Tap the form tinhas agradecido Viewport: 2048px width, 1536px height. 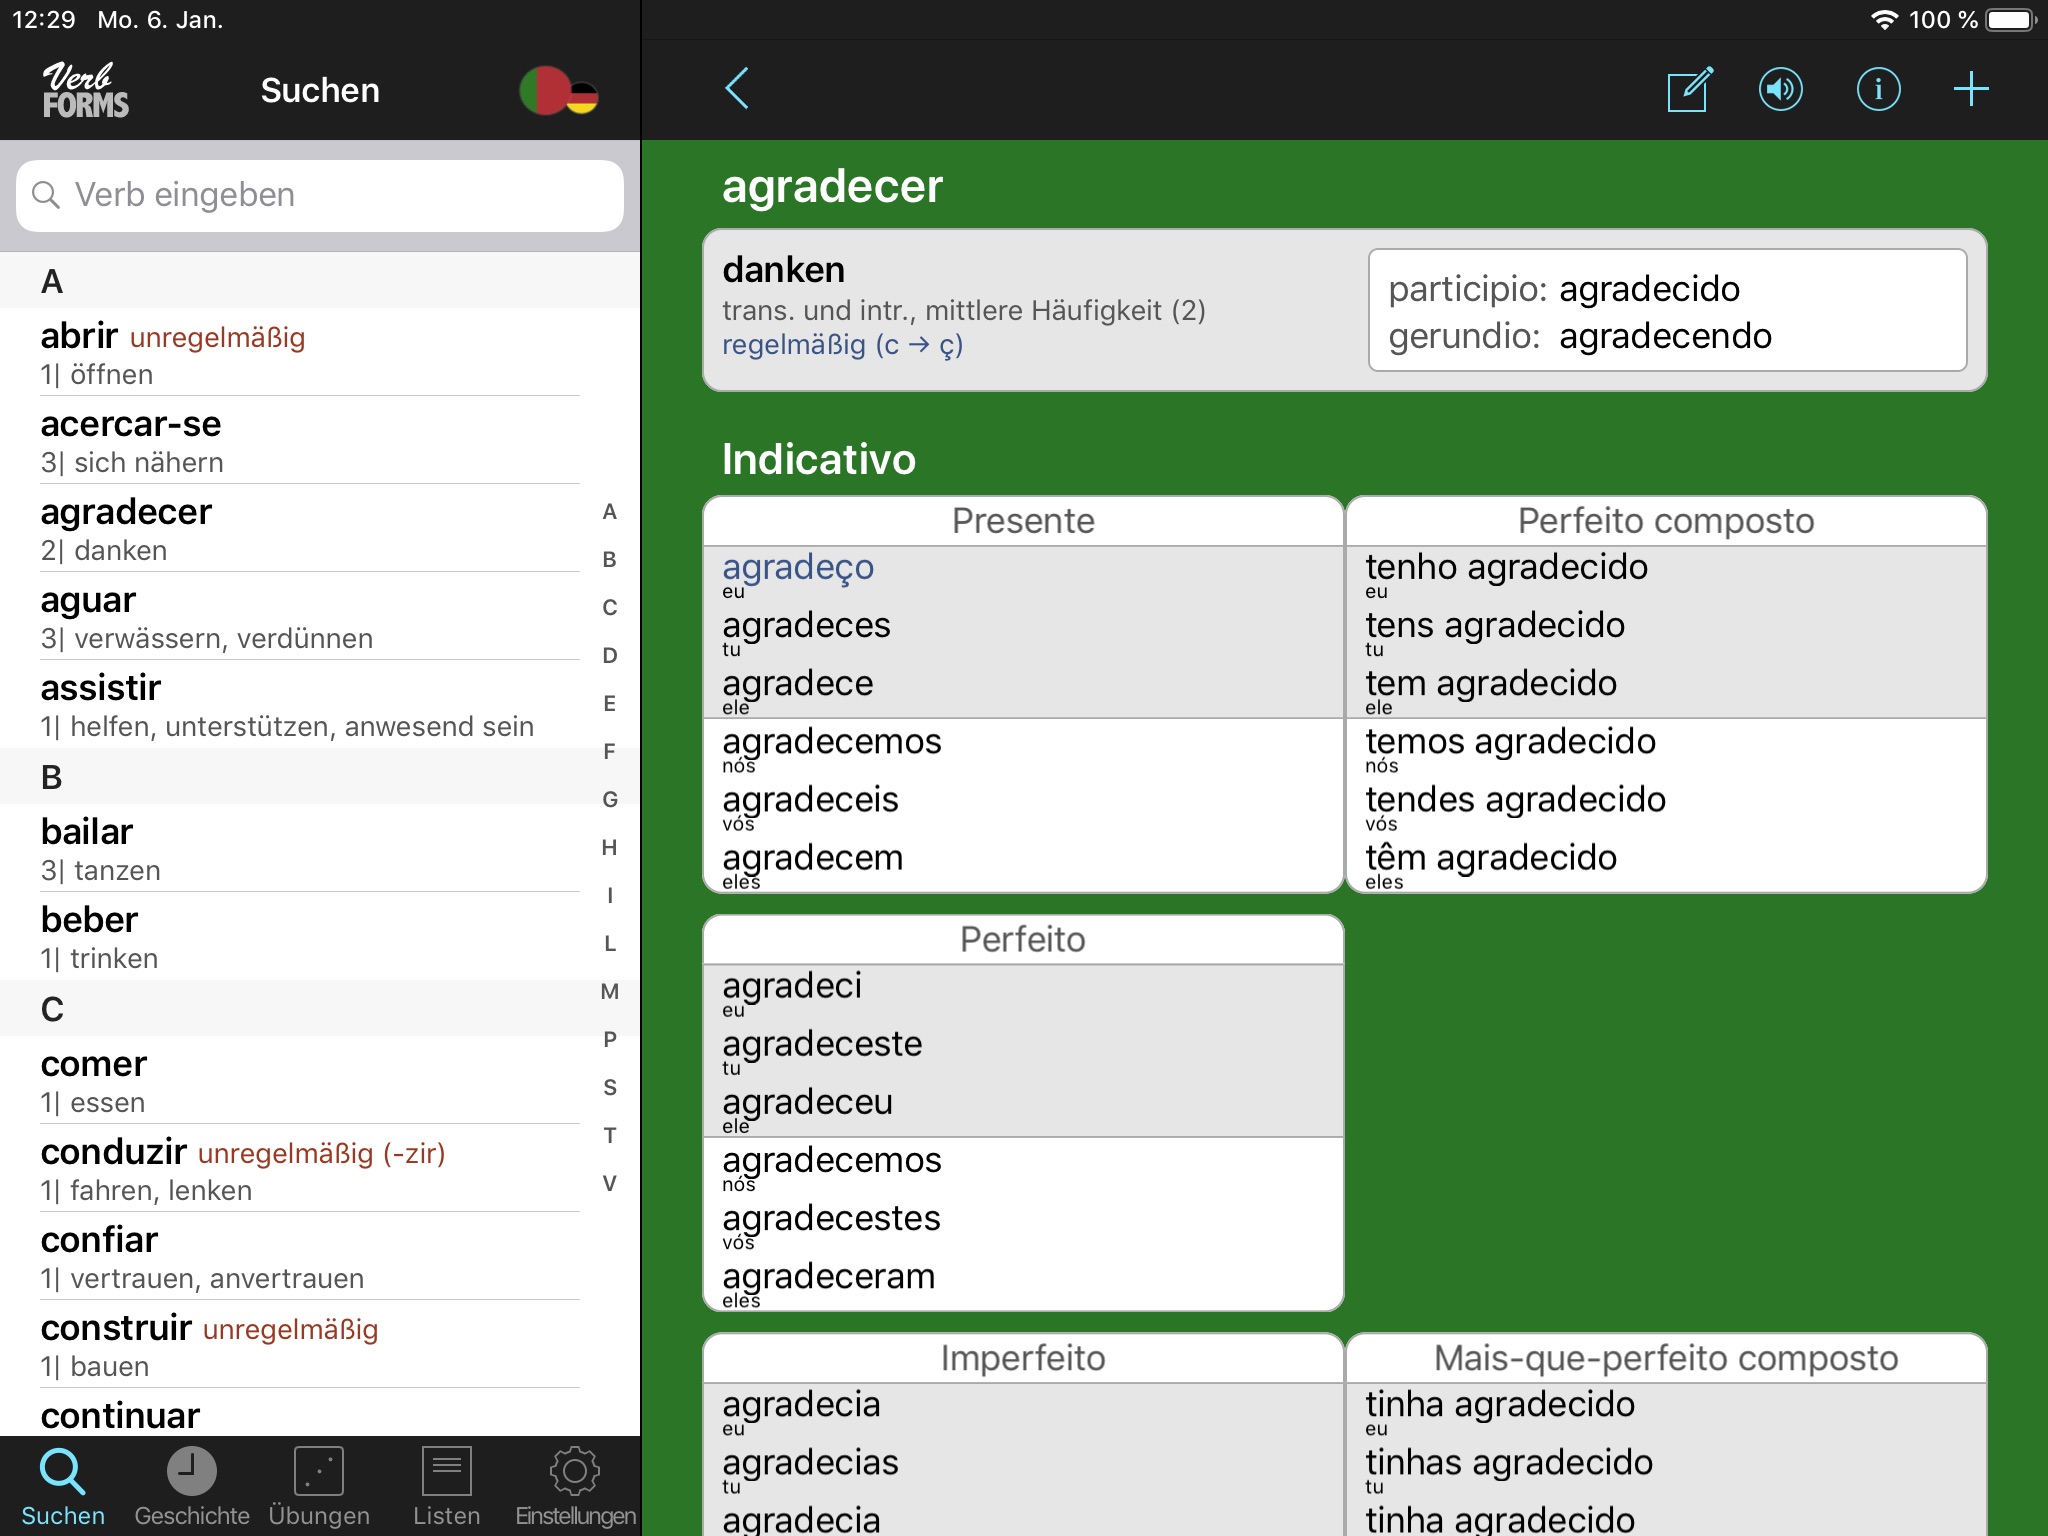pos(1509,1463)
